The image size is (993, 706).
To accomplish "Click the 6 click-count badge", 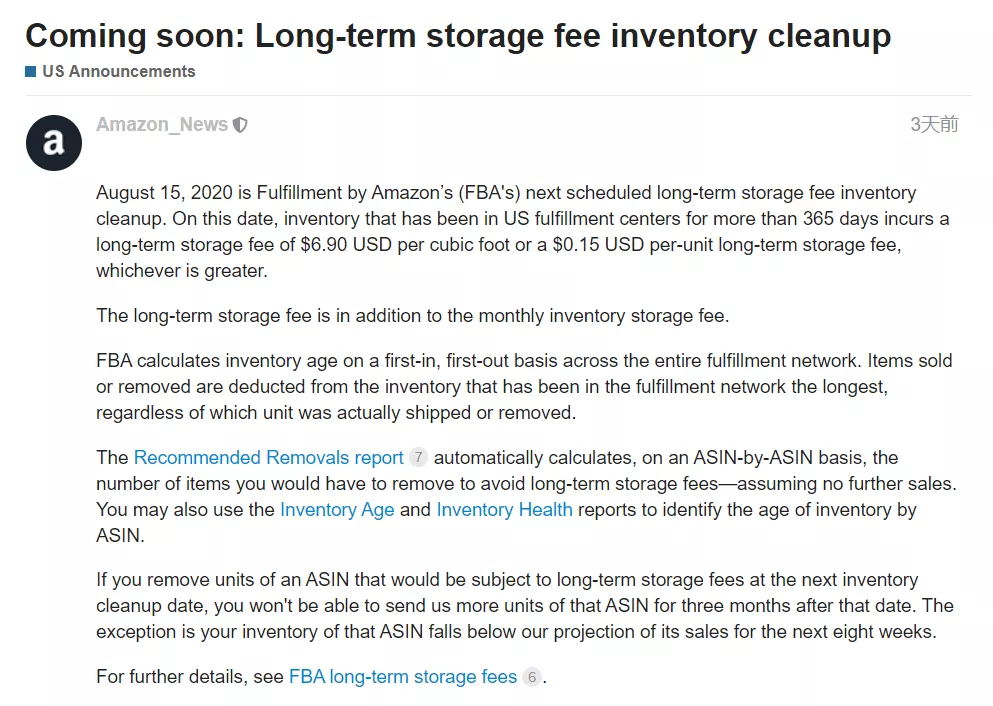I will pos(532,677).
